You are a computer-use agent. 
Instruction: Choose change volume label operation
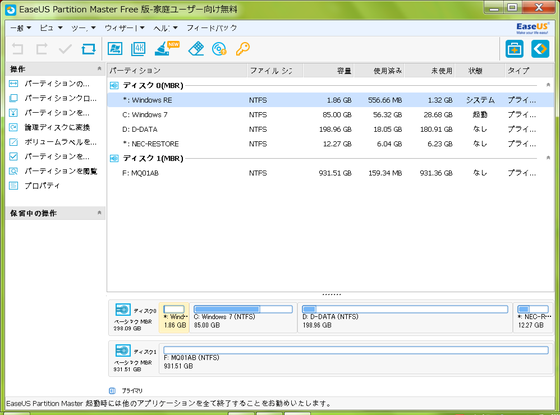pos(52,142)
